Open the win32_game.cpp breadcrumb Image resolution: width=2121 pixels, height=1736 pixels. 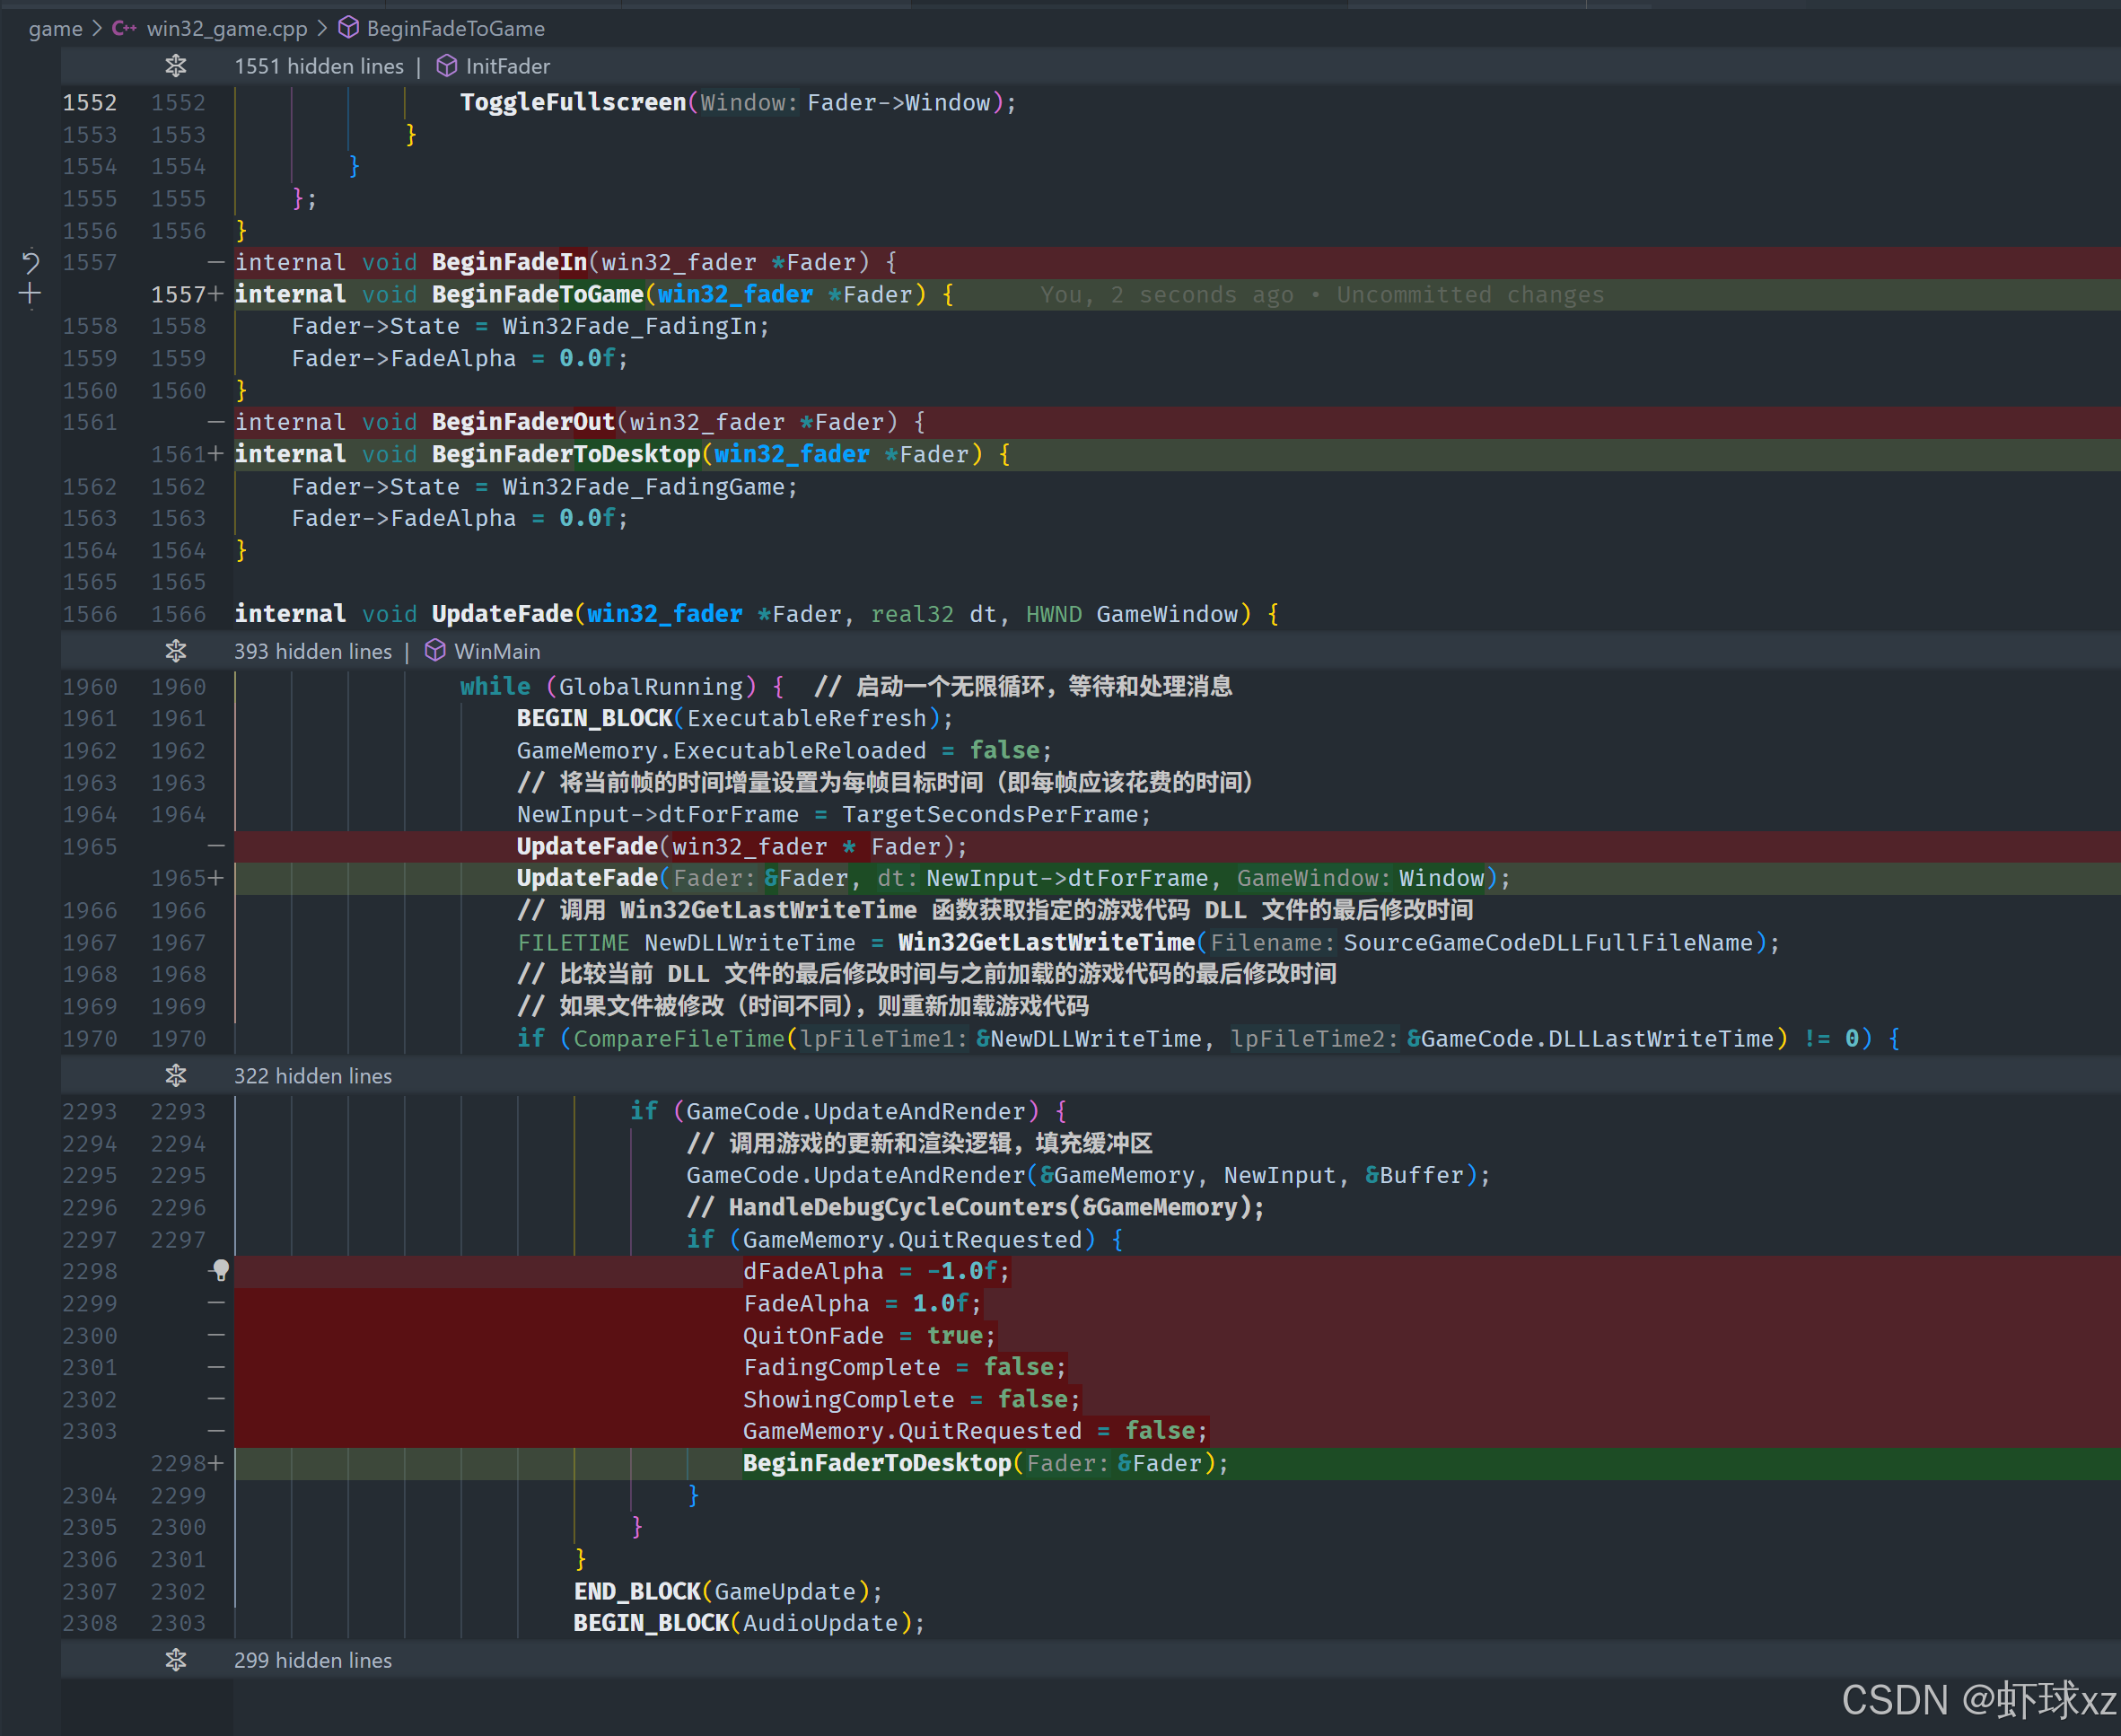click(227, 28)
